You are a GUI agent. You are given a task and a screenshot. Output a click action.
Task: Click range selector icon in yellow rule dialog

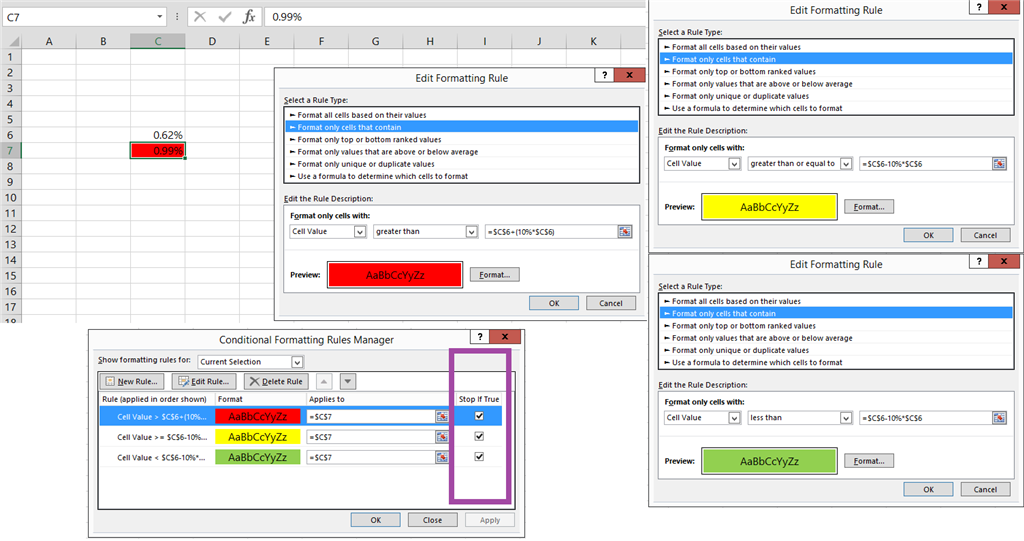click(x=999, y=163)
